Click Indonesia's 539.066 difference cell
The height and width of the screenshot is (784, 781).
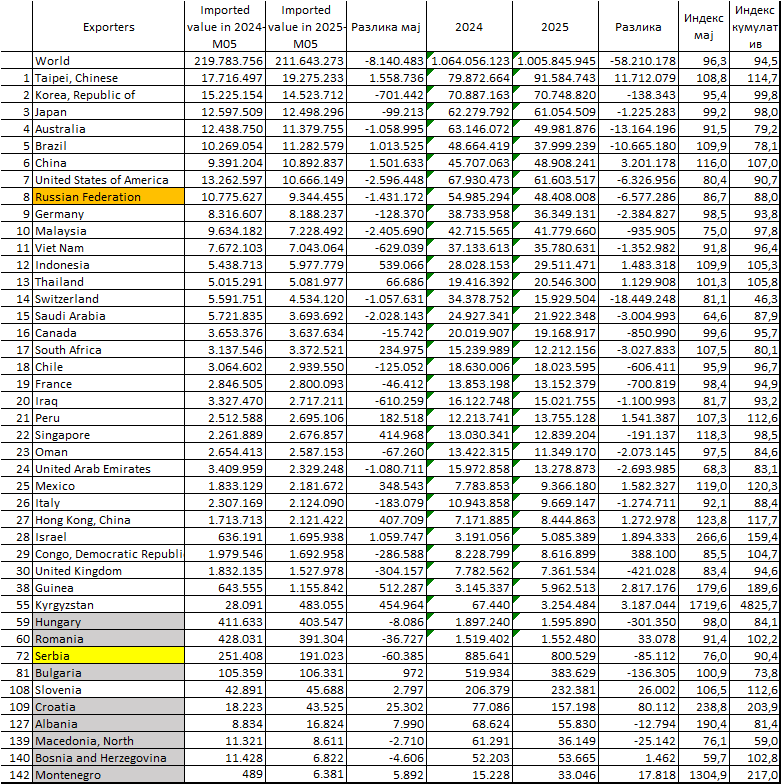pos(386,265)
